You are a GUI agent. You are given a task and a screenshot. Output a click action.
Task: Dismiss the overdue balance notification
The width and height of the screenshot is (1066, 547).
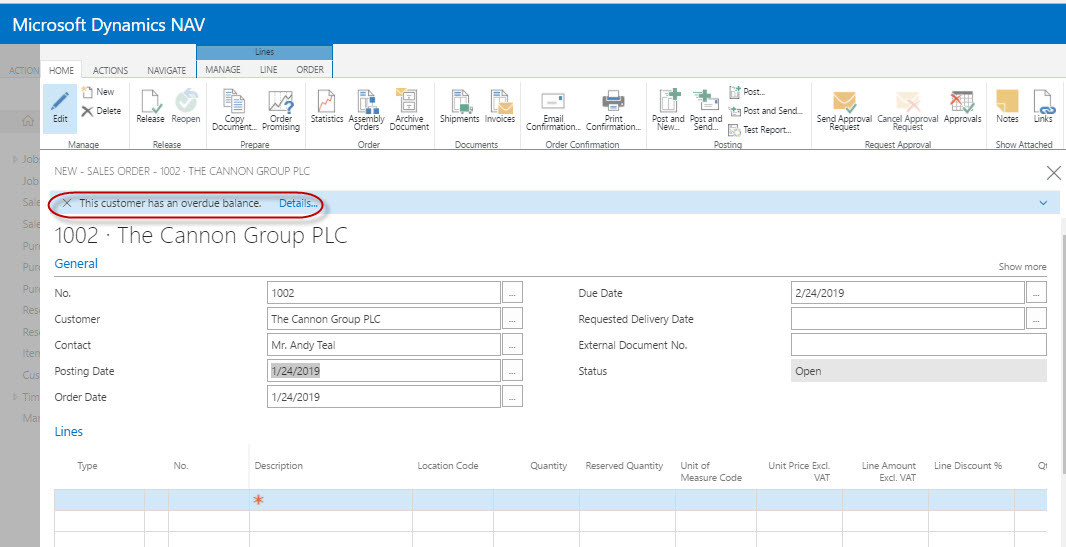click(x=67, y=203)
